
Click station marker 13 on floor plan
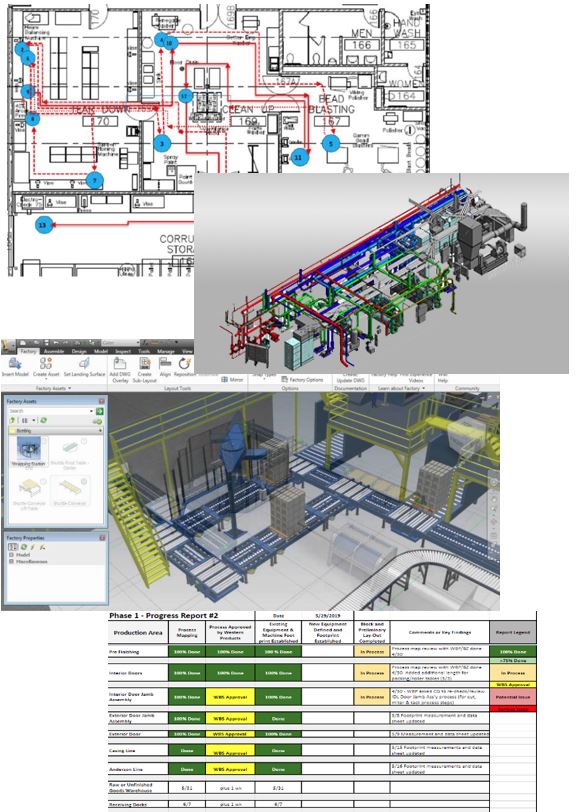(43, 225)
